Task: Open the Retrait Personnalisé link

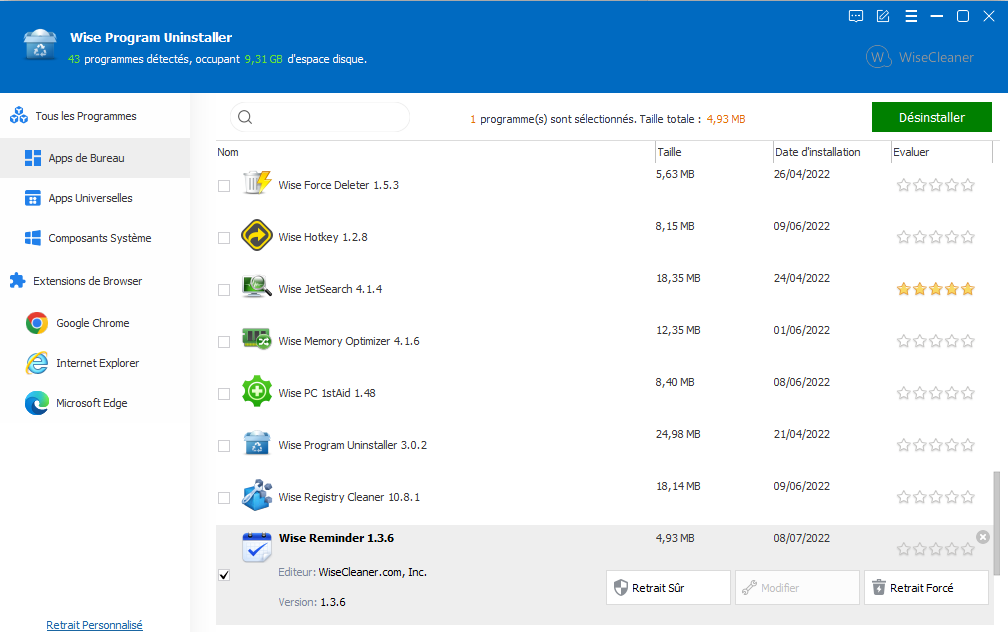Action: [x=94, y=625]
